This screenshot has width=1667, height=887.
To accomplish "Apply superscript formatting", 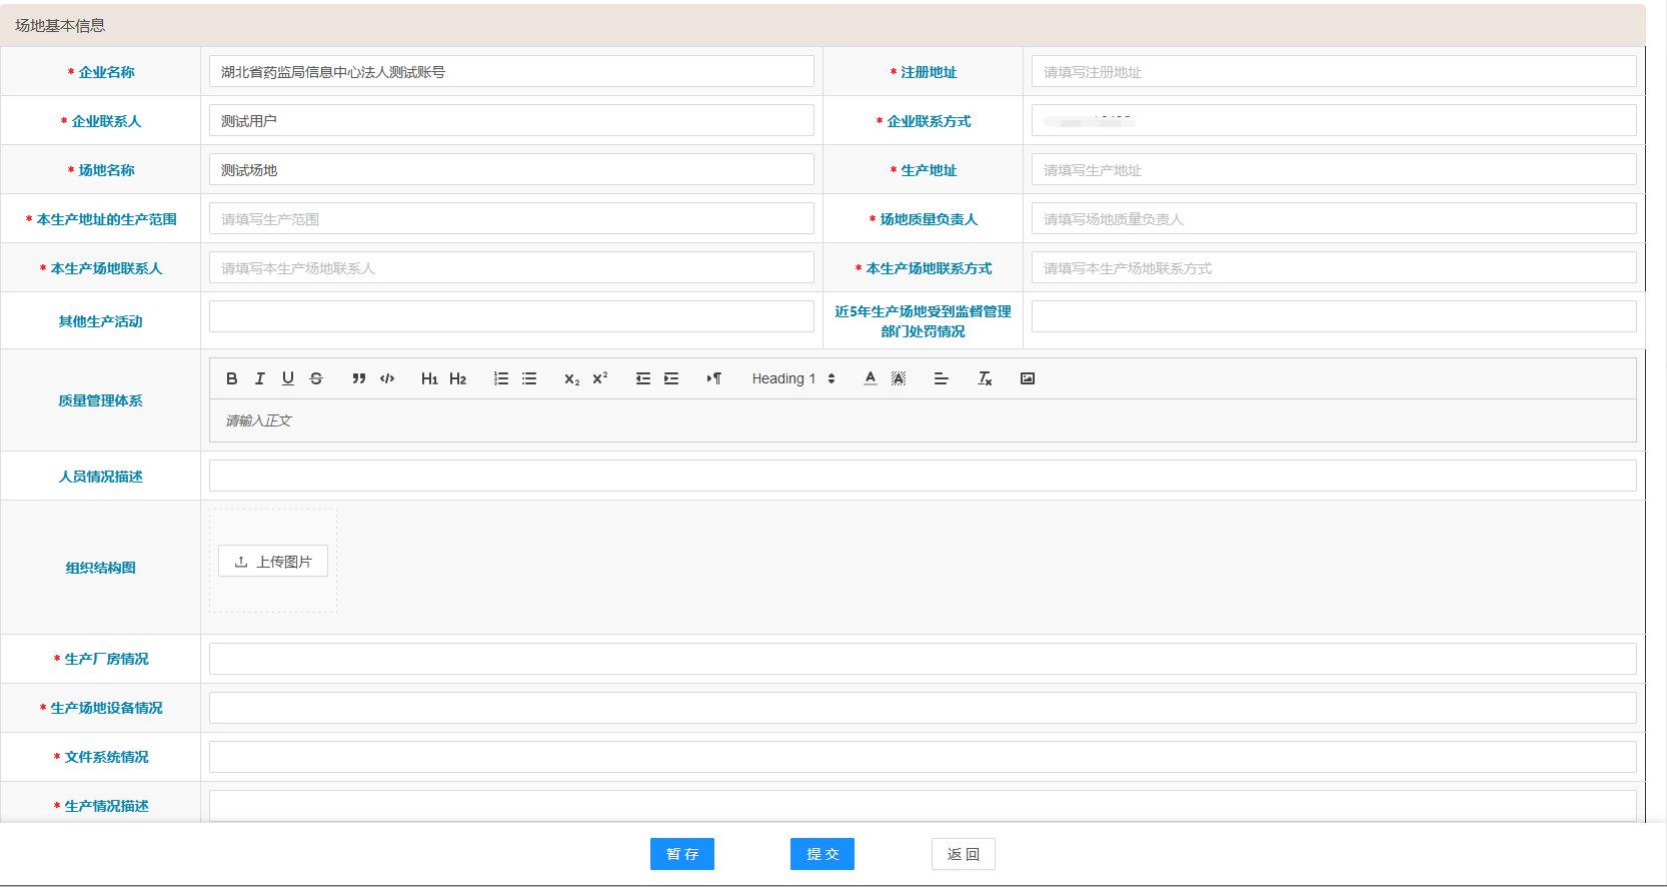I will coord(599,378).
